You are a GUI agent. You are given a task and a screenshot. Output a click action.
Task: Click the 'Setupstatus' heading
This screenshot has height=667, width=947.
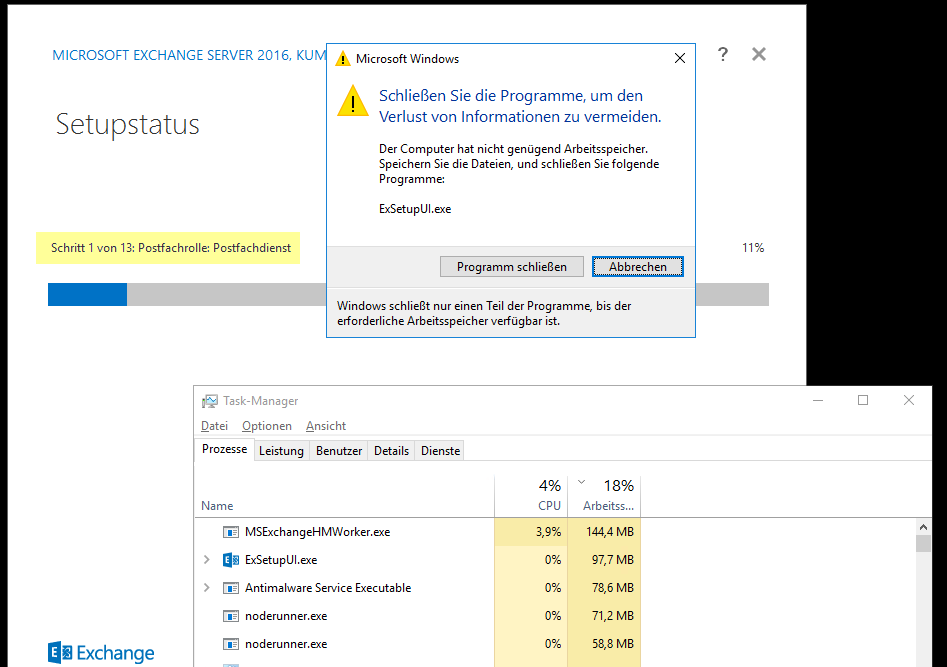tap(127, 124)
